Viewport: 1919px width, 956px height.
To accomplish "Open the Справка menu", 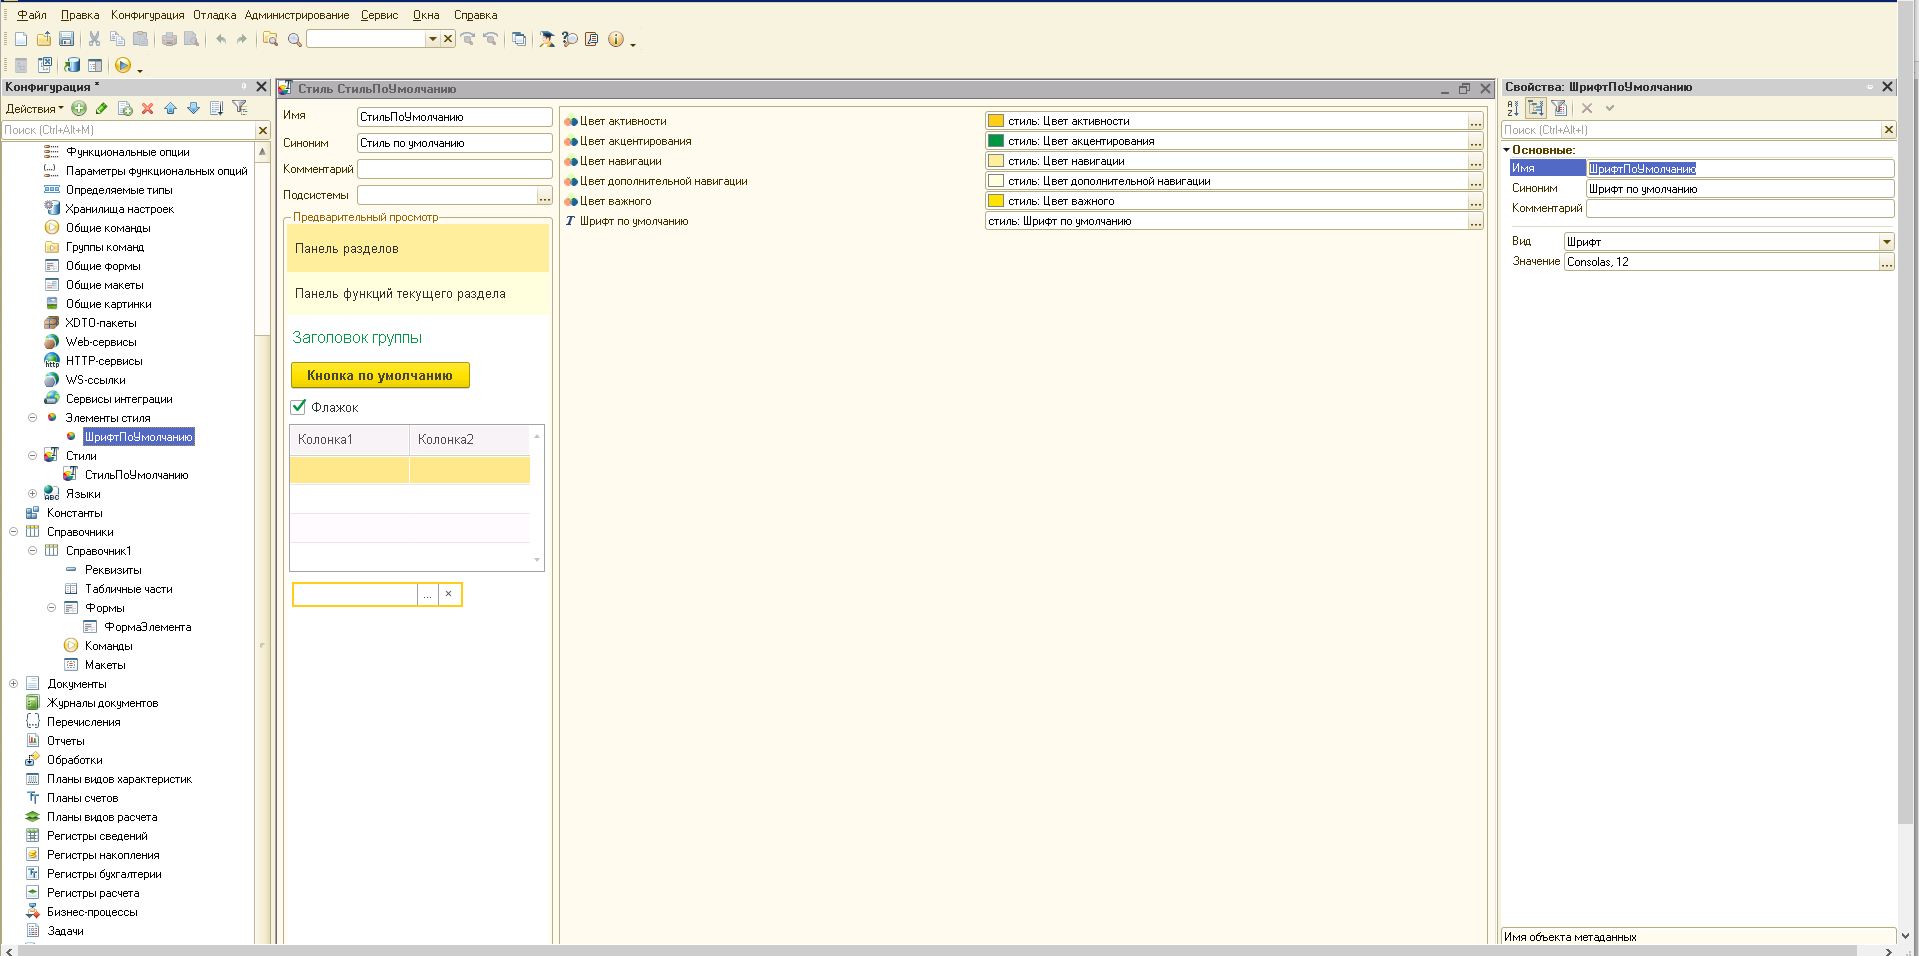I will [475, 15].
